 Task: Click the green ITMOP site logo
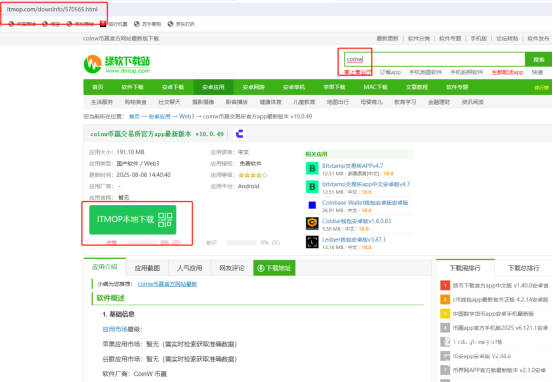click(117, 64)
